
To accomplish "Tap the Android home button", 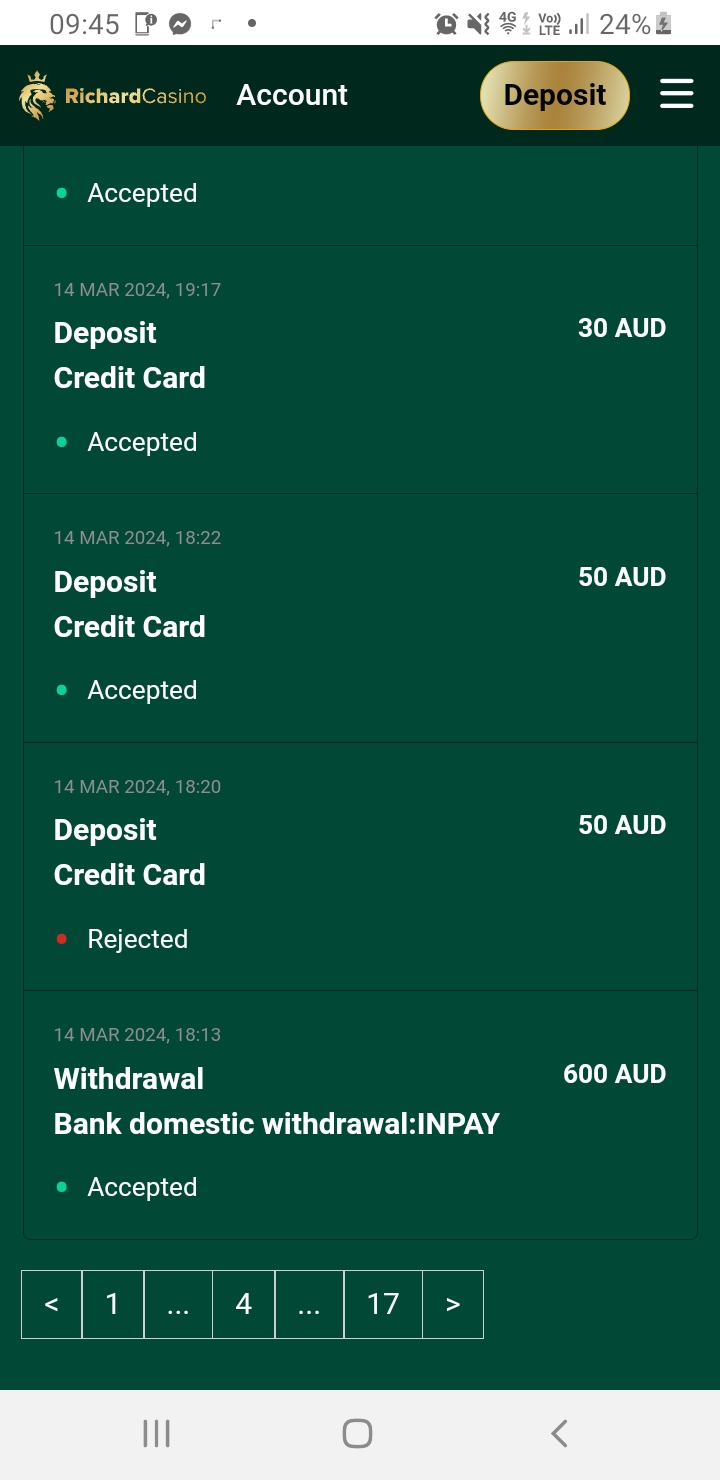I will coord(357,1433).
